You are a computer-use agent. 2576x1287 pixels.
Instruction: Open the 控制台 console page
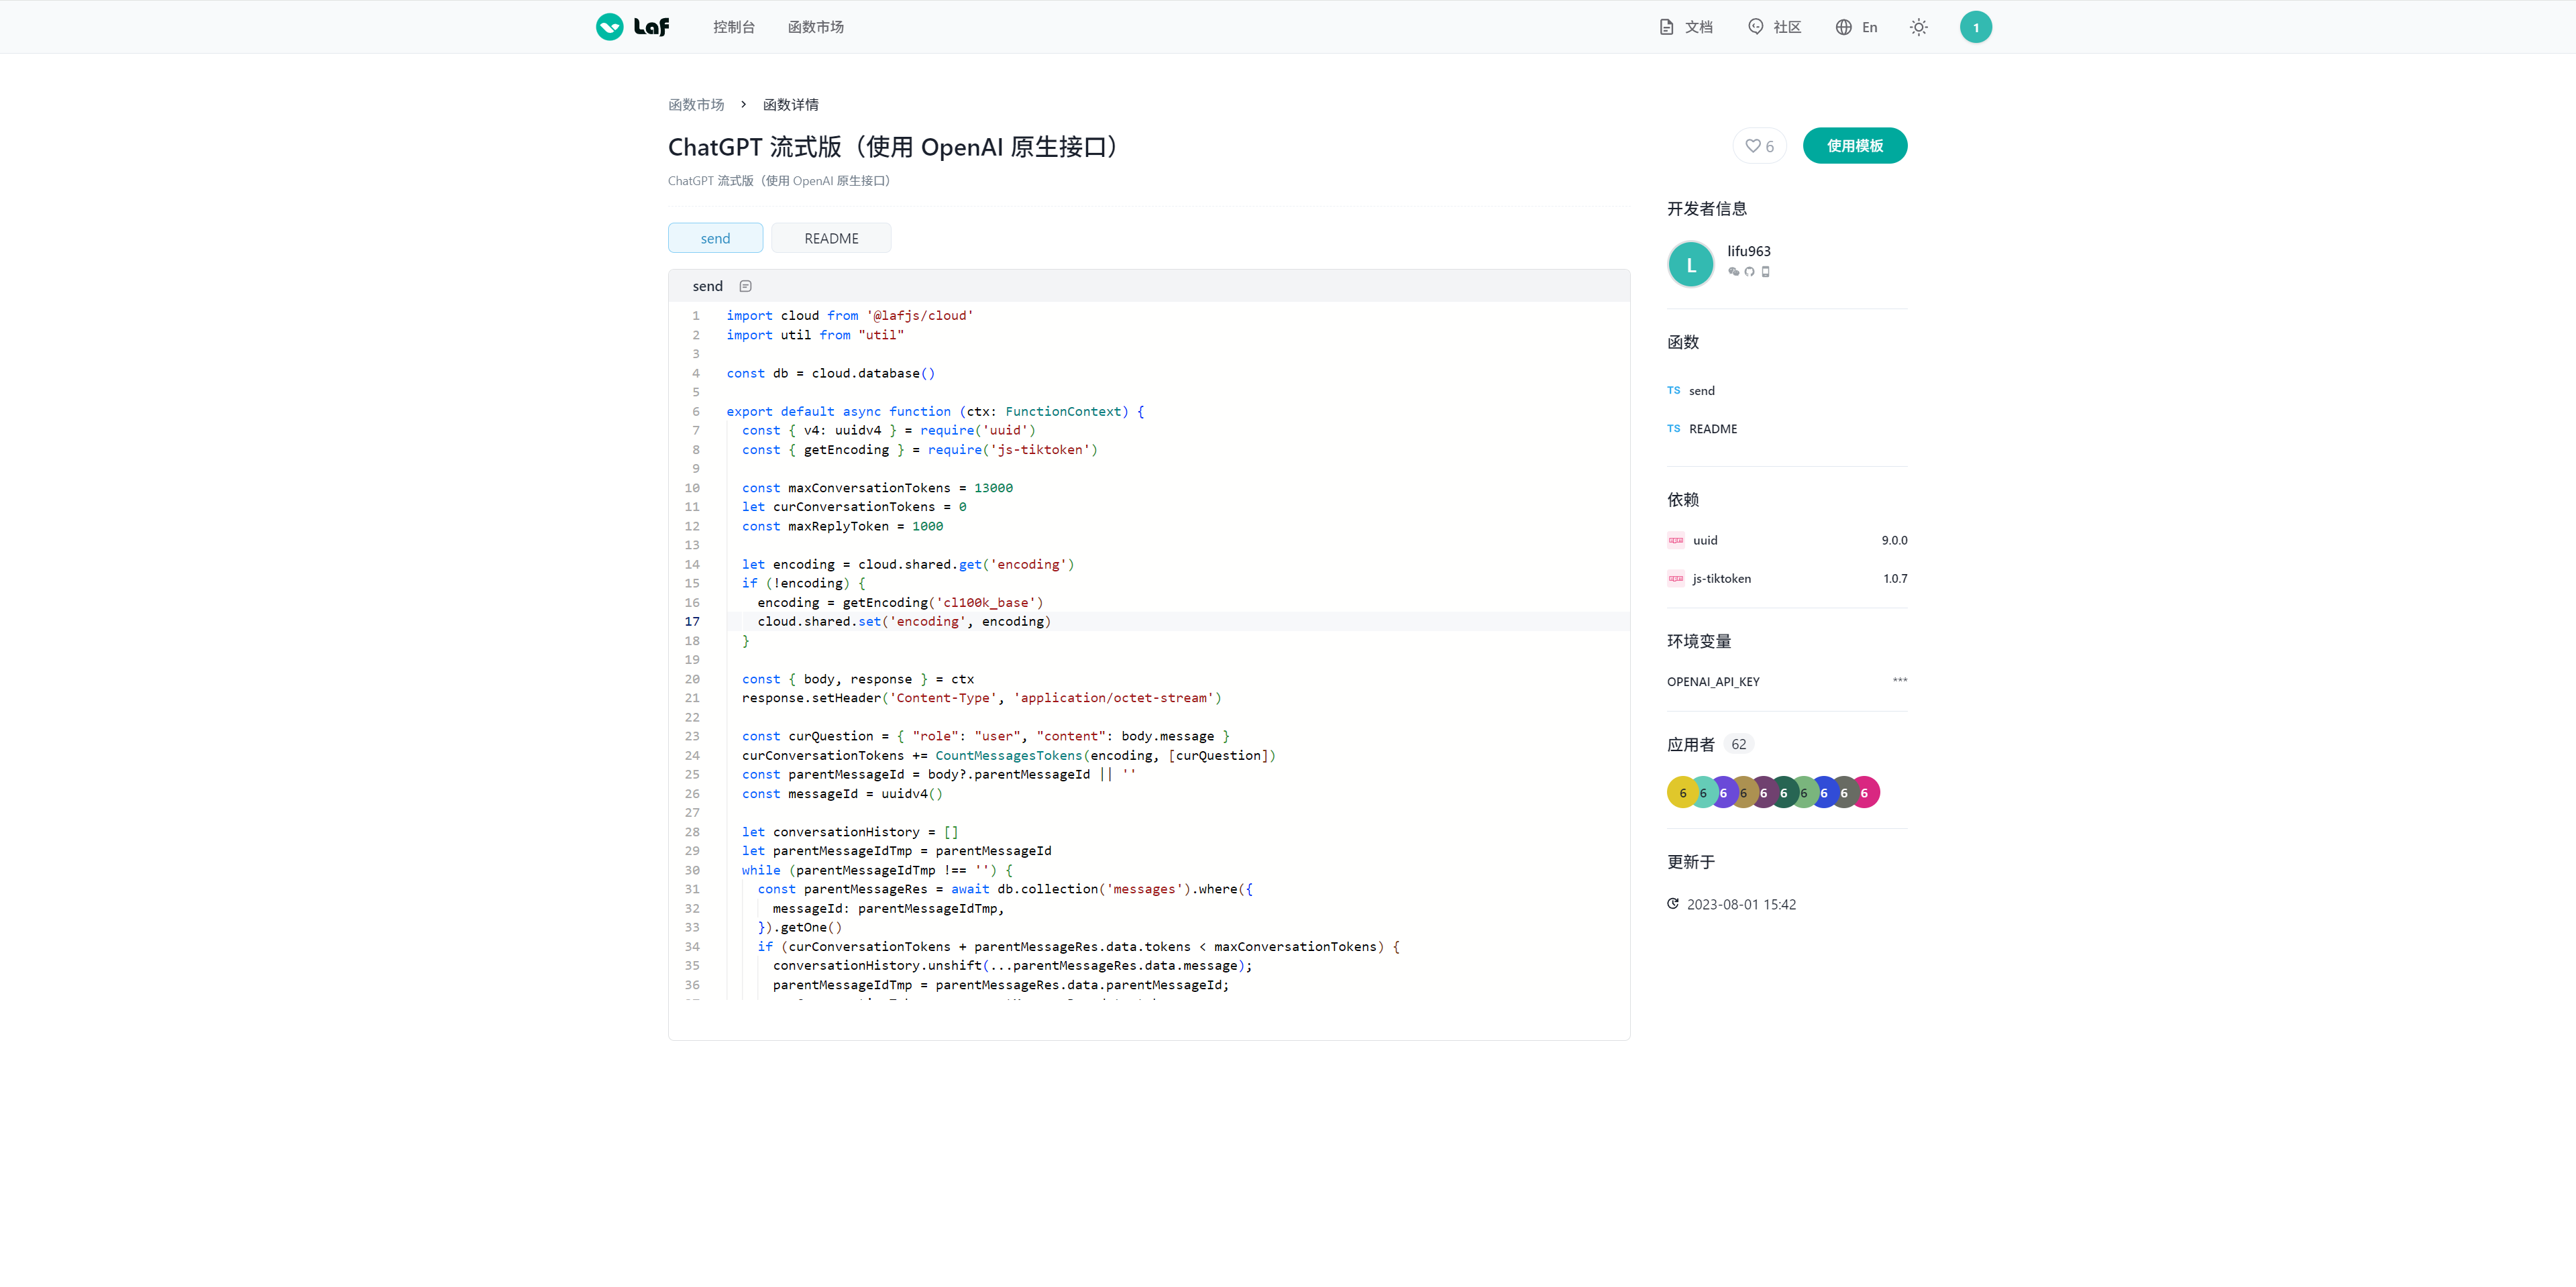coord(734,27)
